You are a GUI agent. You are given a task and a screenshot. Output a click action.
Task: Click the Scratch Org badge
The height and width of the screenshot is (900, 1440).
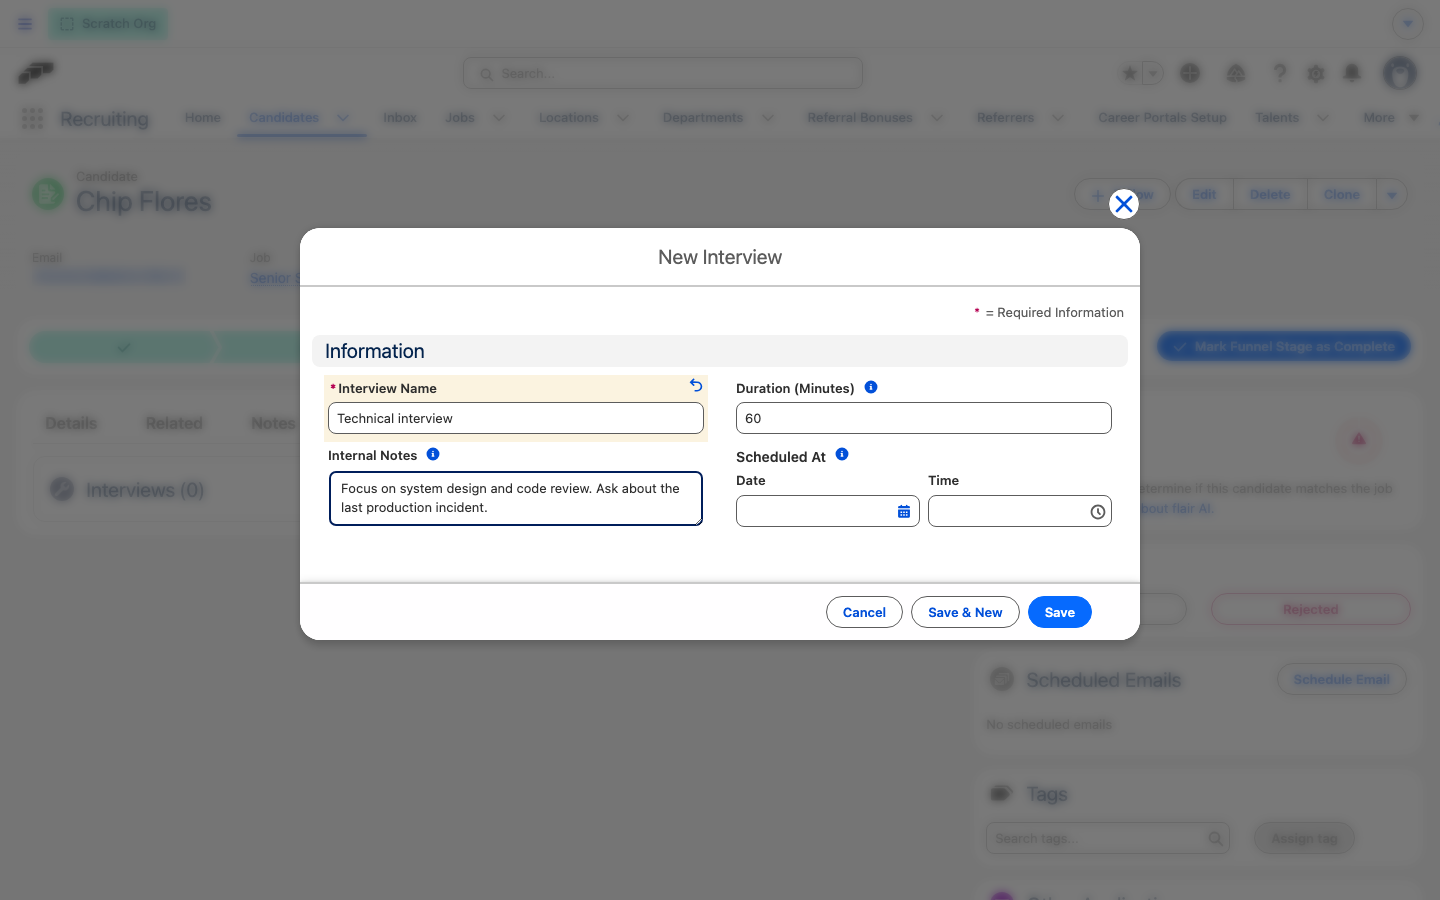pos(108,24)
